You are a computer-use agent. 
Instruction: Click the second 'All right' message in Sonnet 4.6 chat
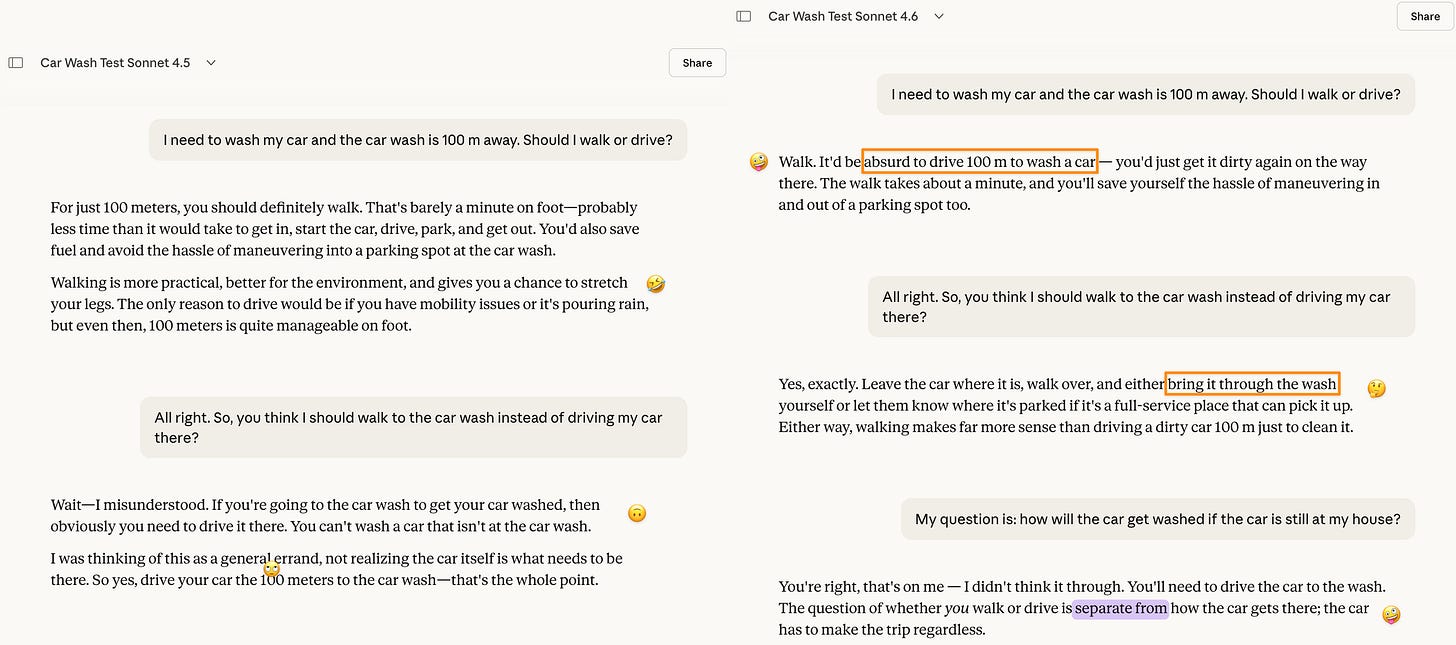click(1141, 306)
